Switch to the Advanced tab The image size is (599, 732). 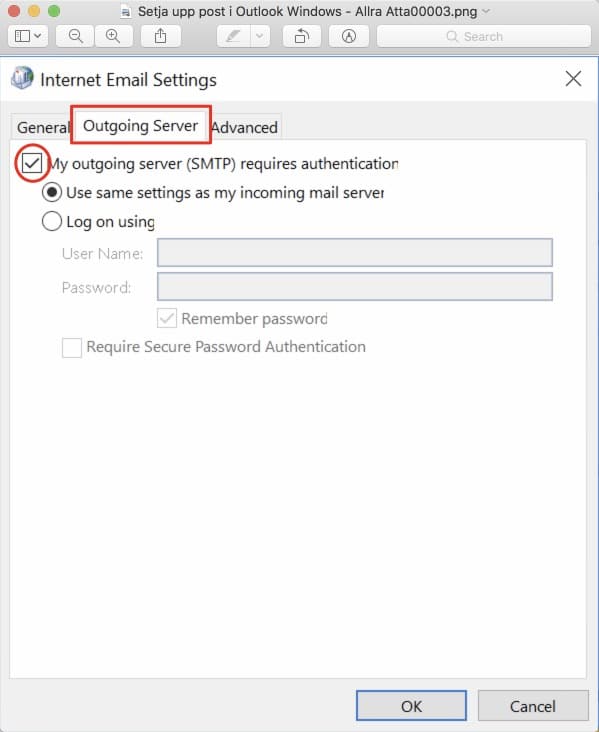click(245, 127)
